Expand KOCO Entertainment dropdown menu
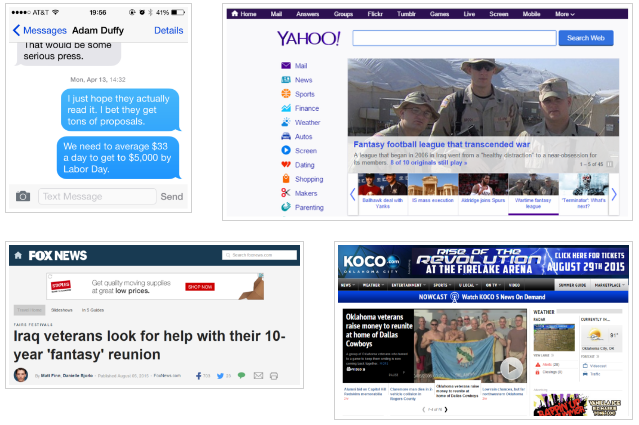The width and height of the screenshot is (639, 425). coord(408,285)
